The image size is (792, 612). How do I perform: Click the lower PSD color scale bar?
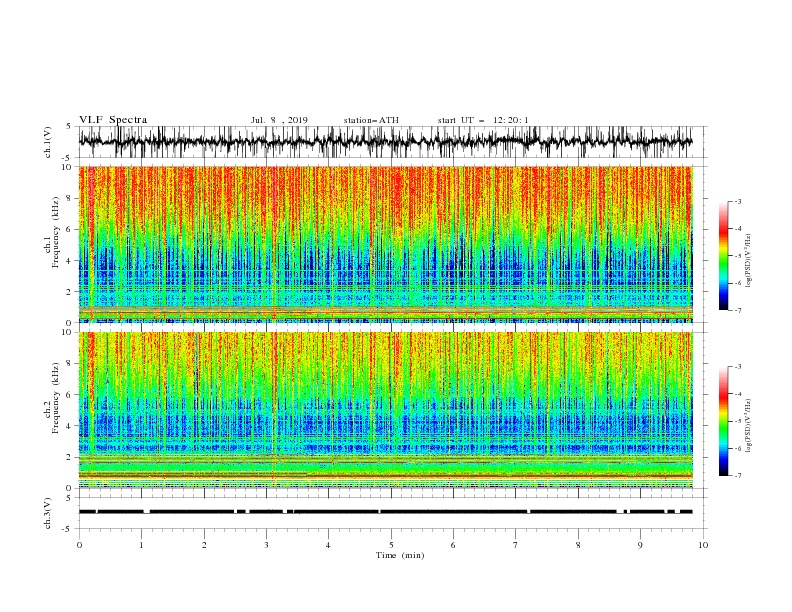pos(723,421)
